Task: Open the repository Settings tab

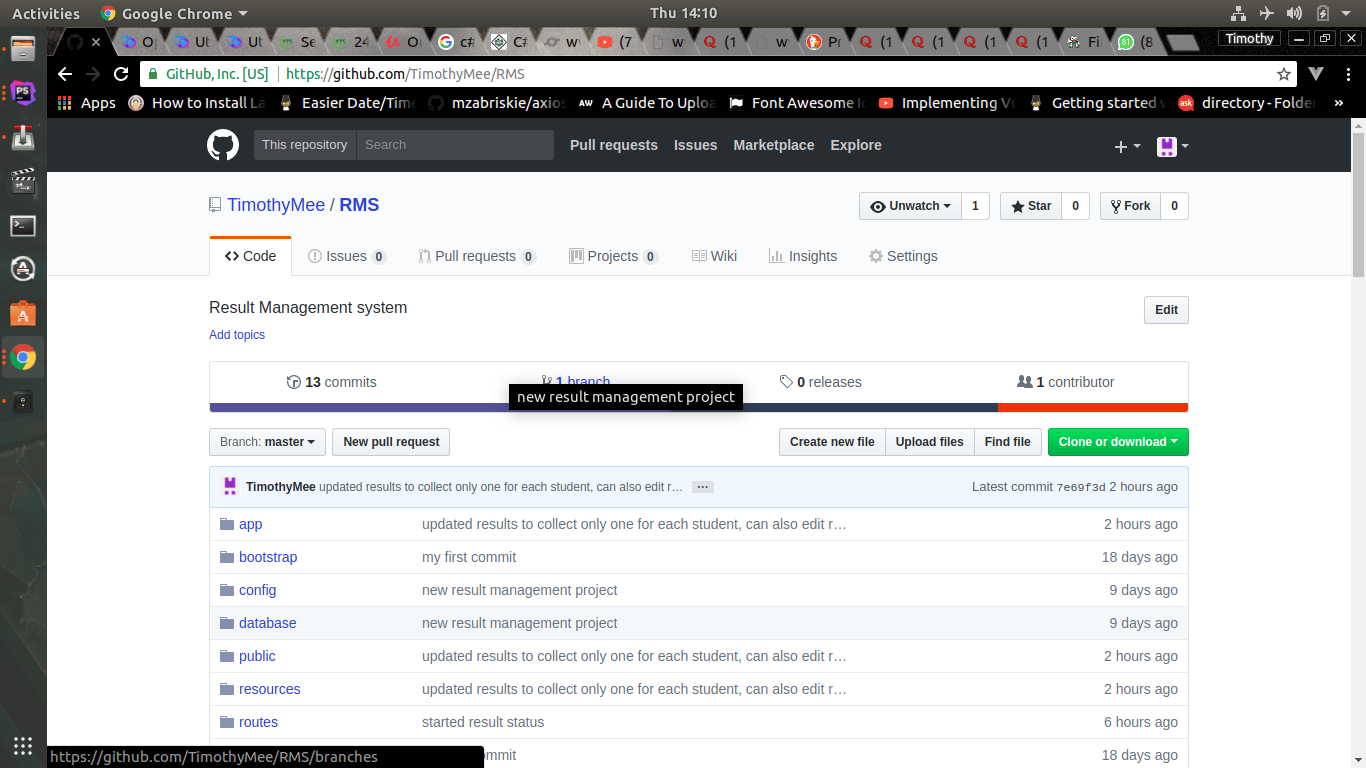Action: pyautogui.click(x=902, y=256)
